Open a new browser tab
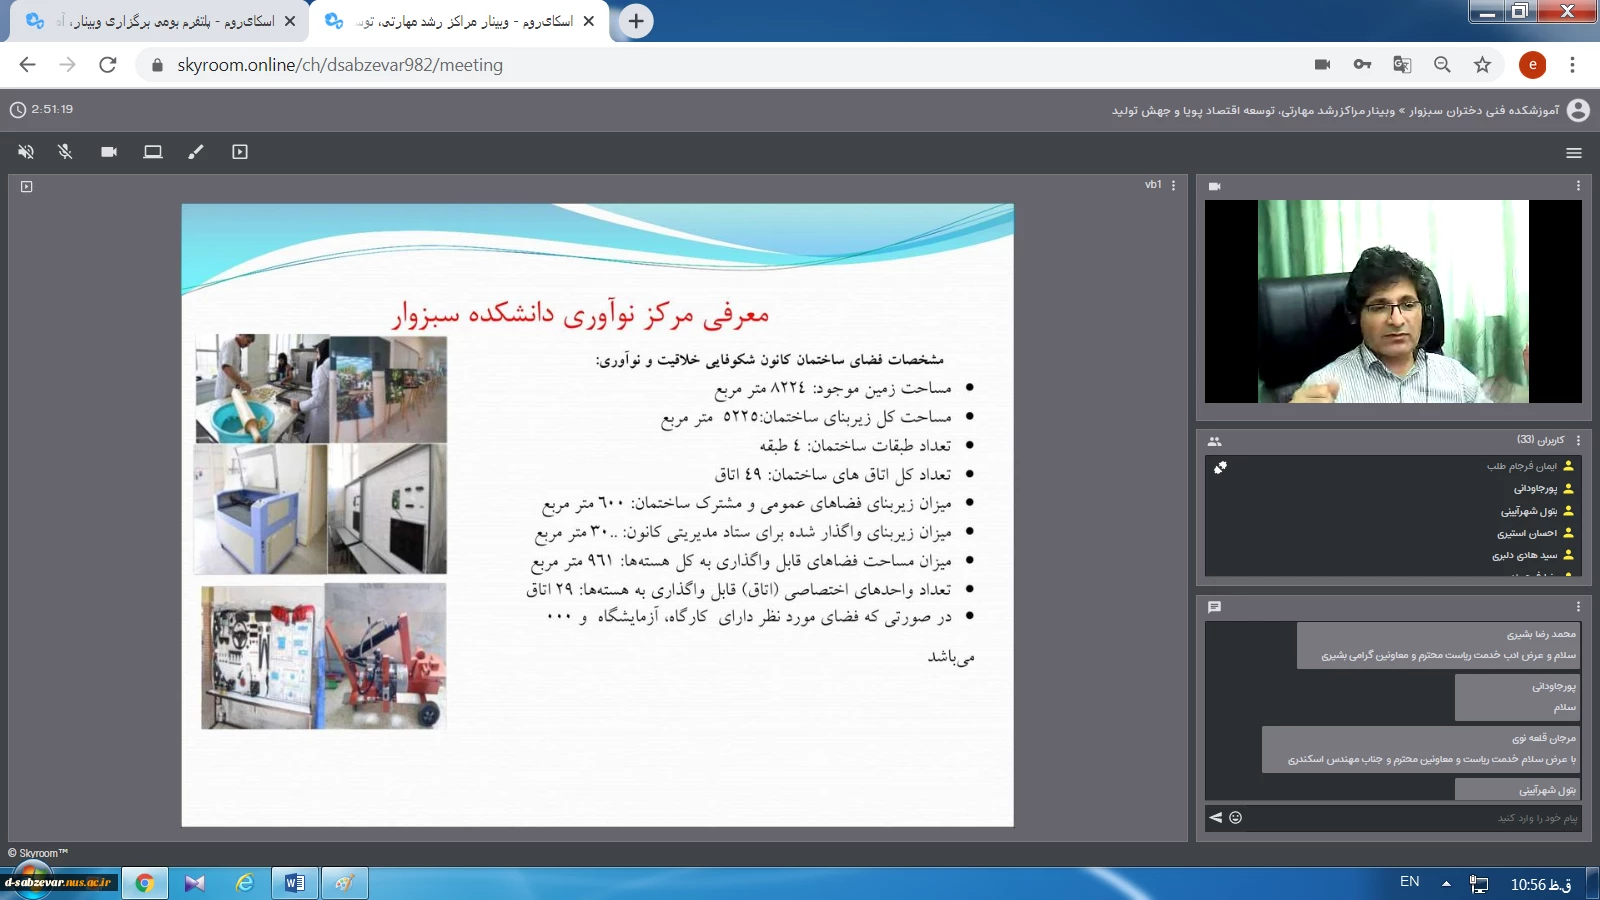The width and height of the screenshot is (1600, 900). coord(636,21)
